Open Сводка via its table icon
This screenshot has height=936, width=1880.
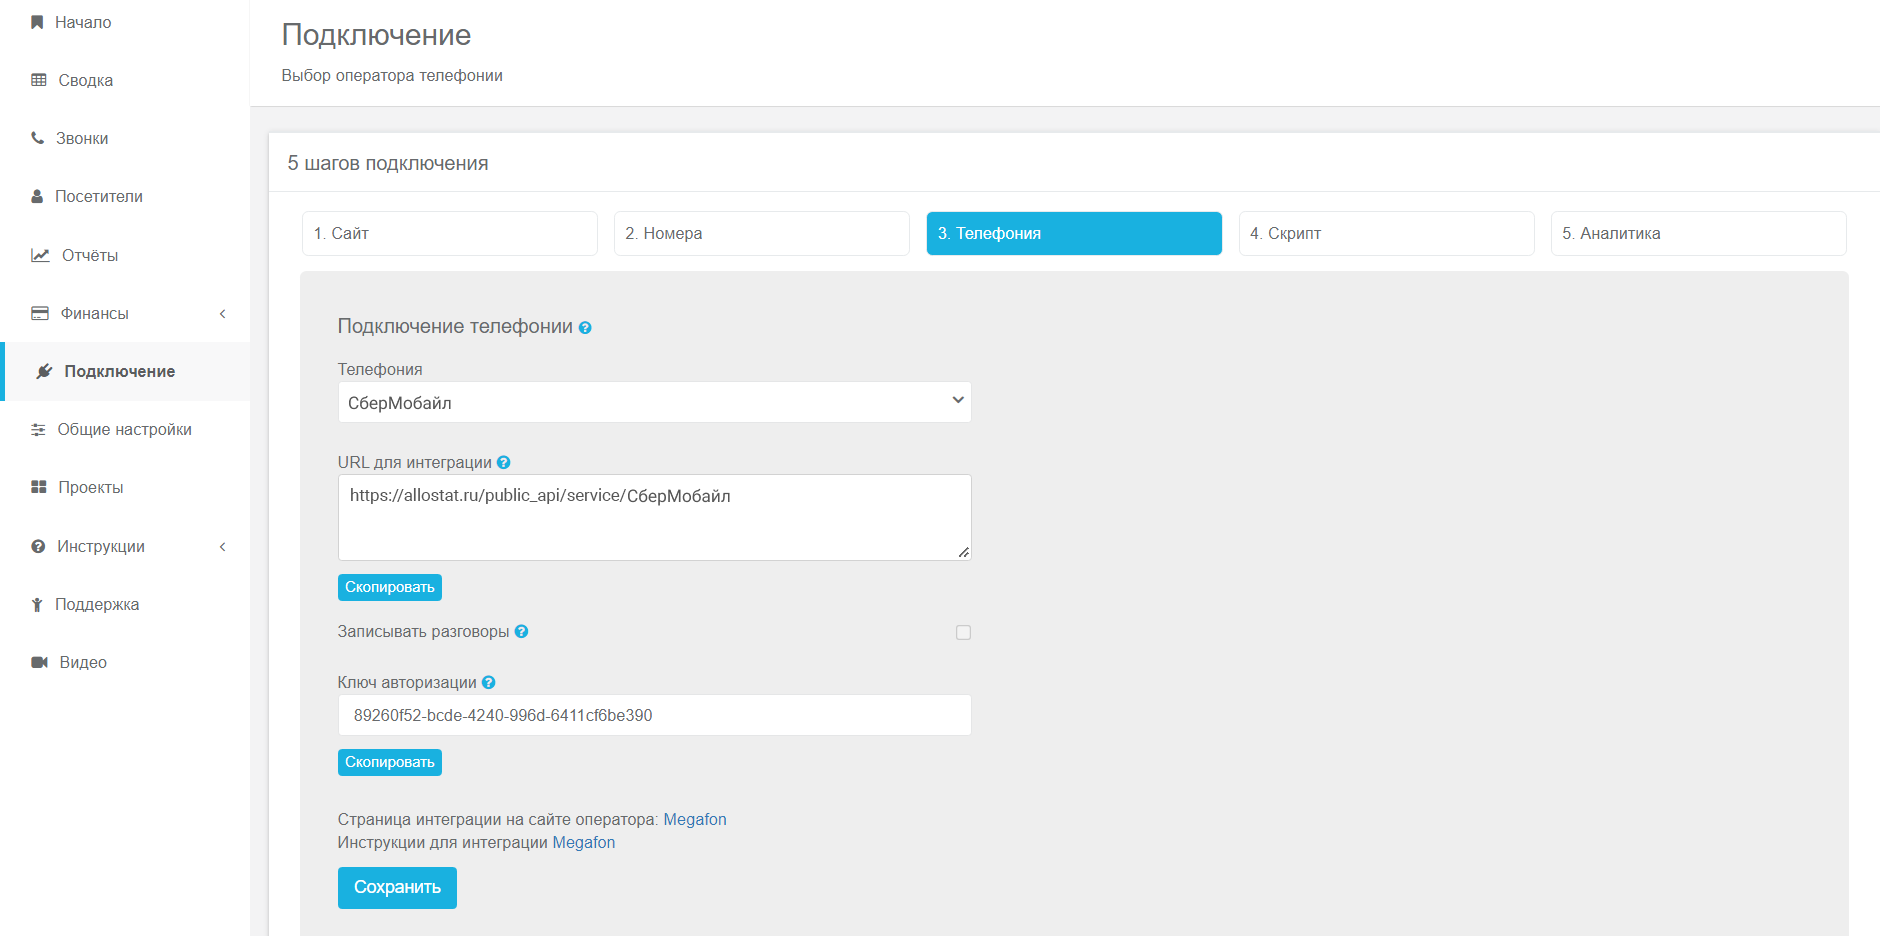(x=39, y=80)
